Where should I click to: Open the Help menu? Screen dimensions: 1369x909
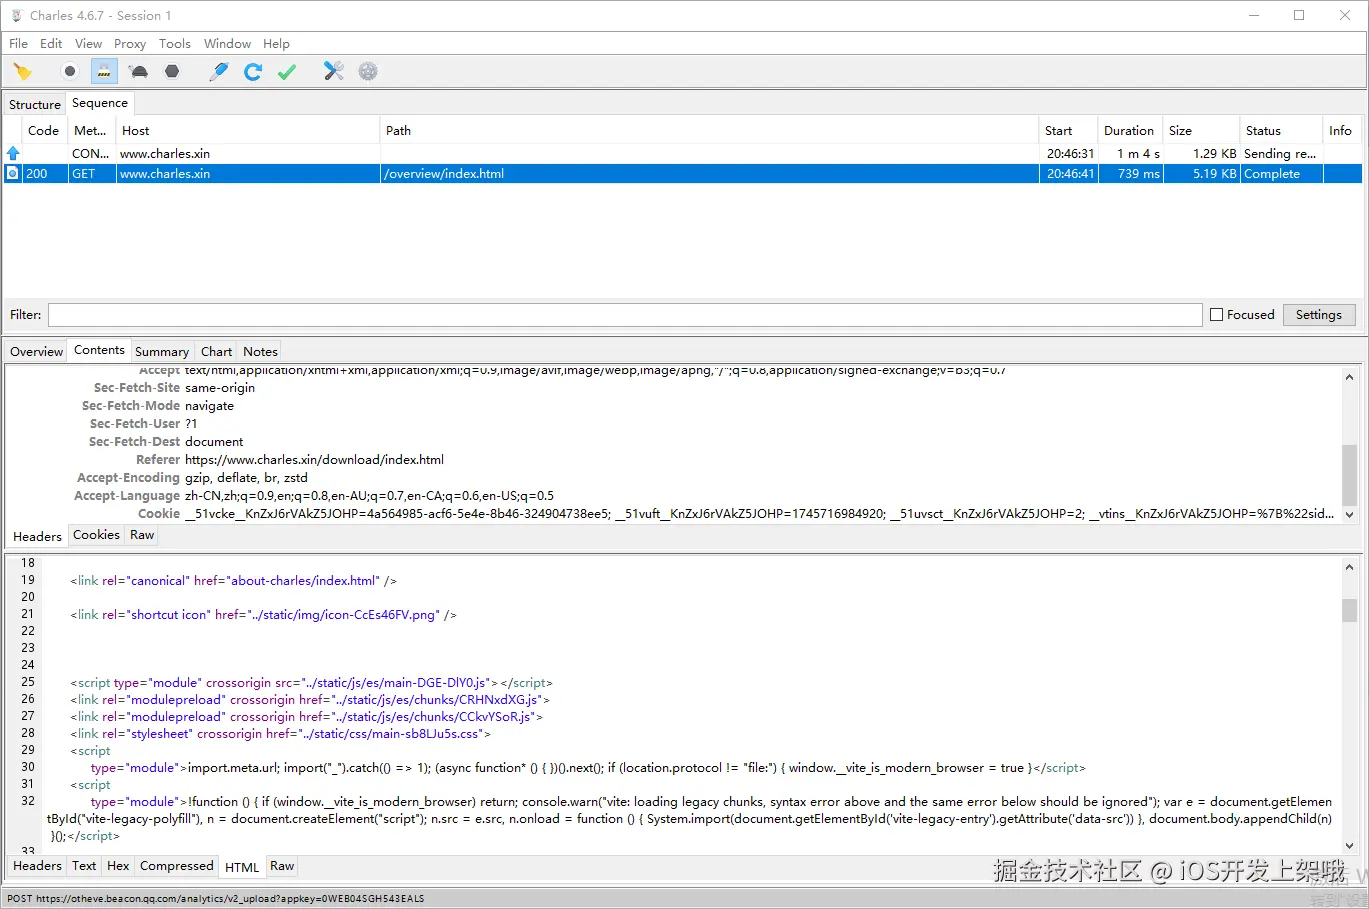point(276,43)
